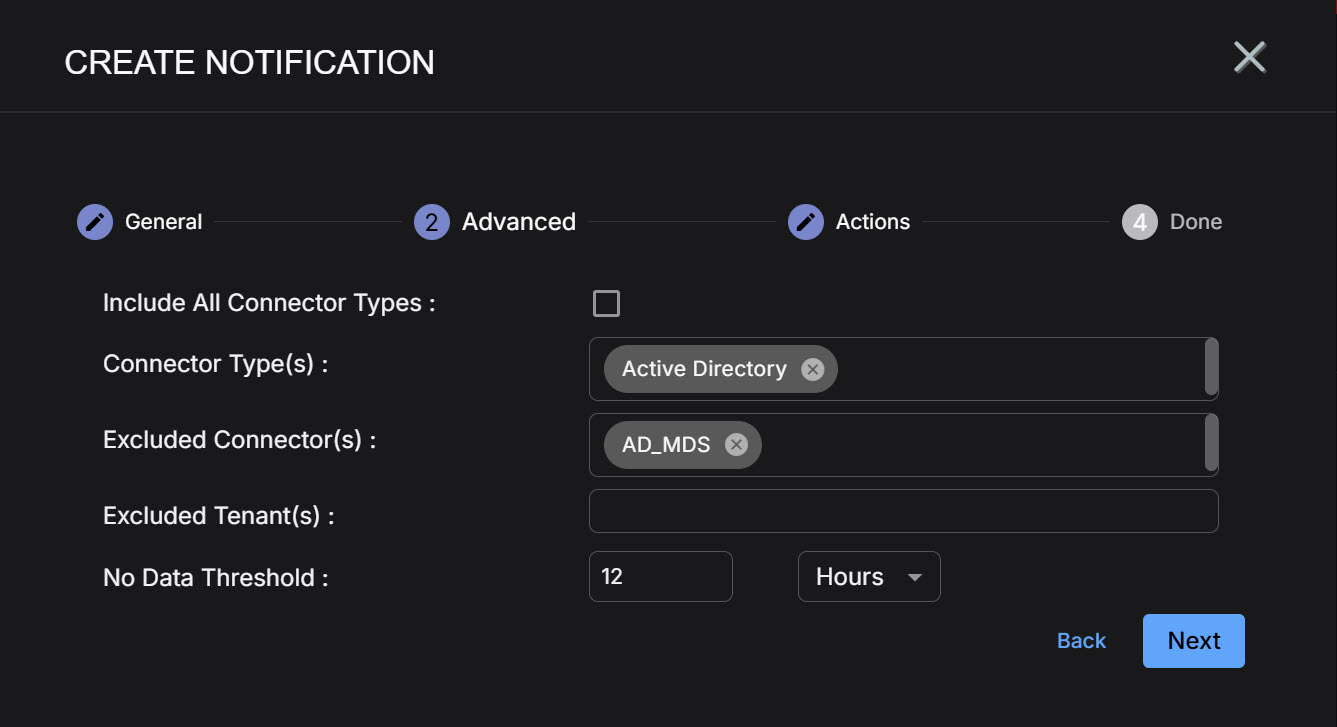Enable Include All Connector Types checkbox
This screenshot has width=1337, height=727.
click(606, 304)
